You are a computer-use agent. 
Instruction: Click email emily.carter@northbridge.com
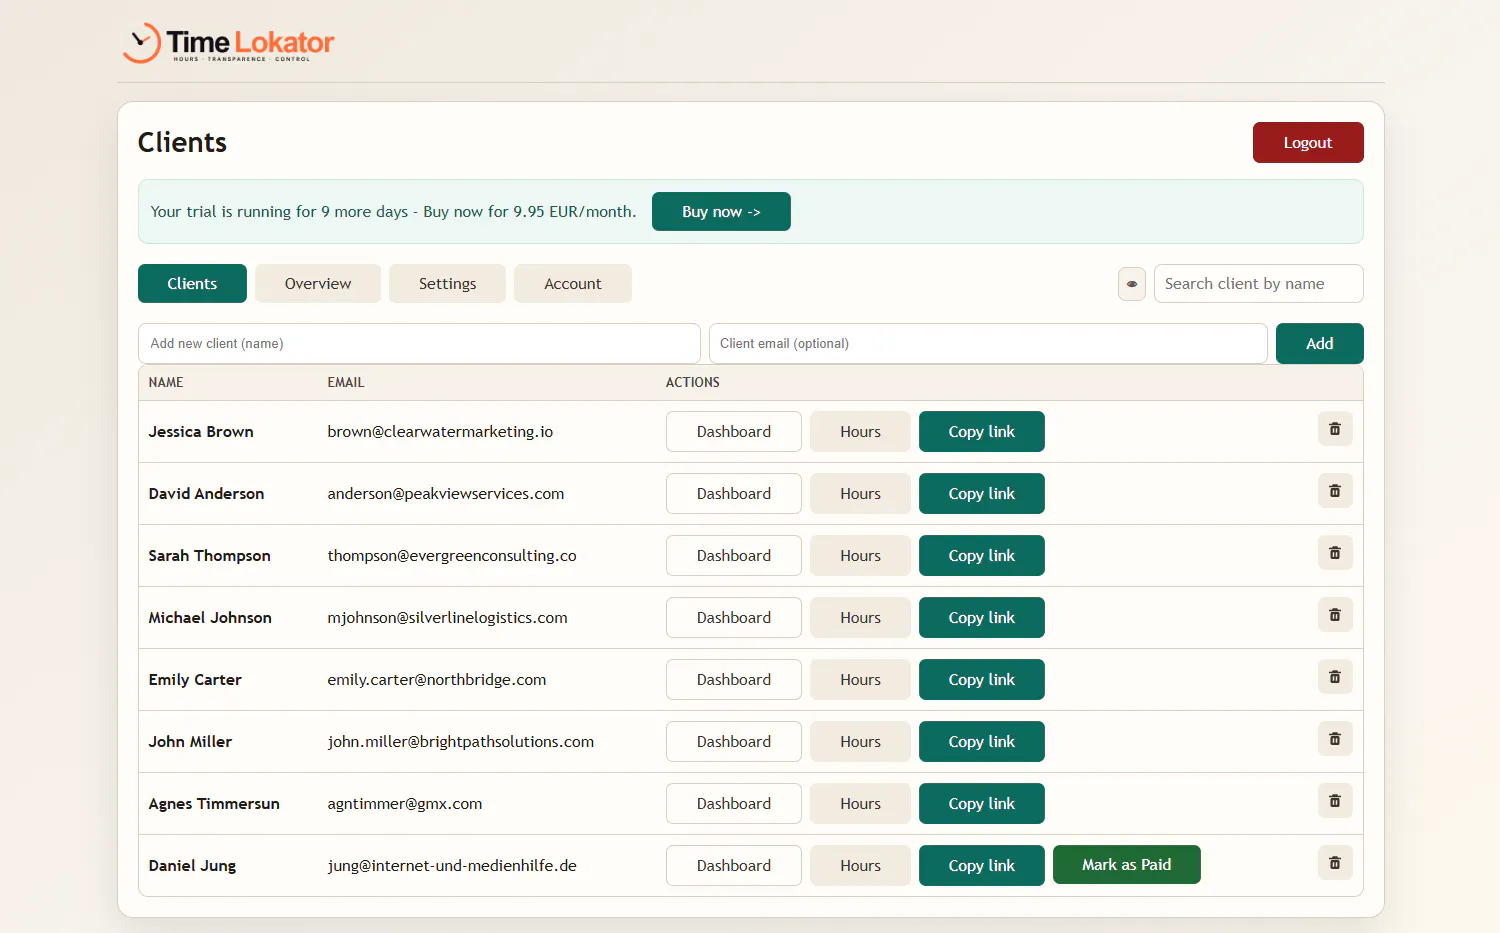[437, 679]
